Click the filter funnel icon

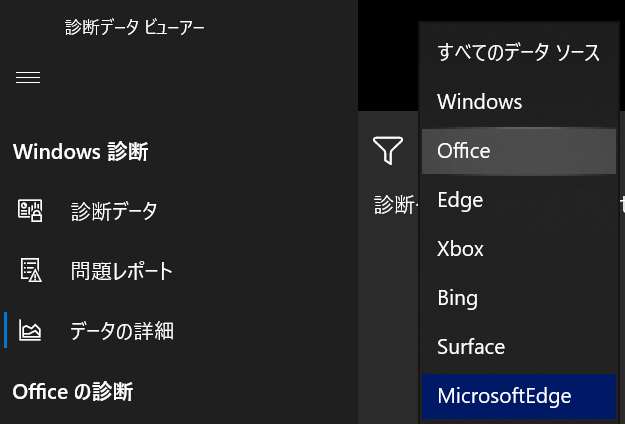(388, 150)
